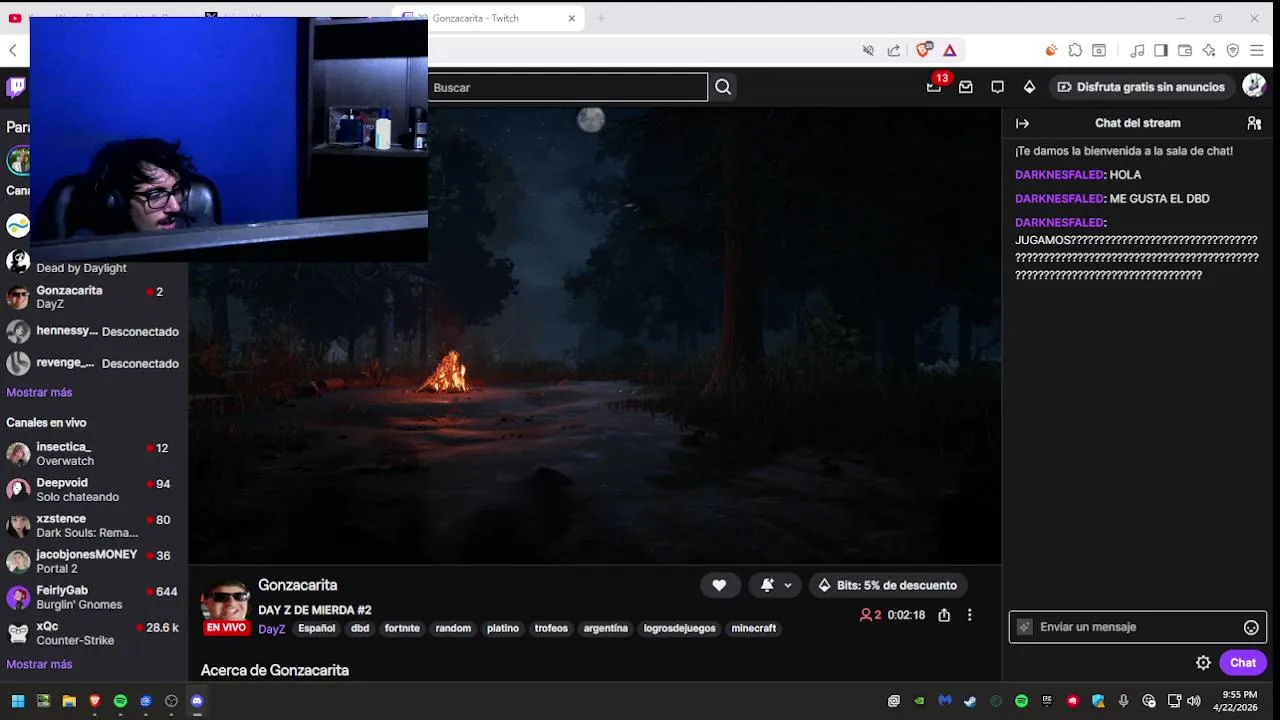The width and height of the screenshot is (1280, 720).
Task: Select the trofeos stream tag
Action: [x=551, y=628]
